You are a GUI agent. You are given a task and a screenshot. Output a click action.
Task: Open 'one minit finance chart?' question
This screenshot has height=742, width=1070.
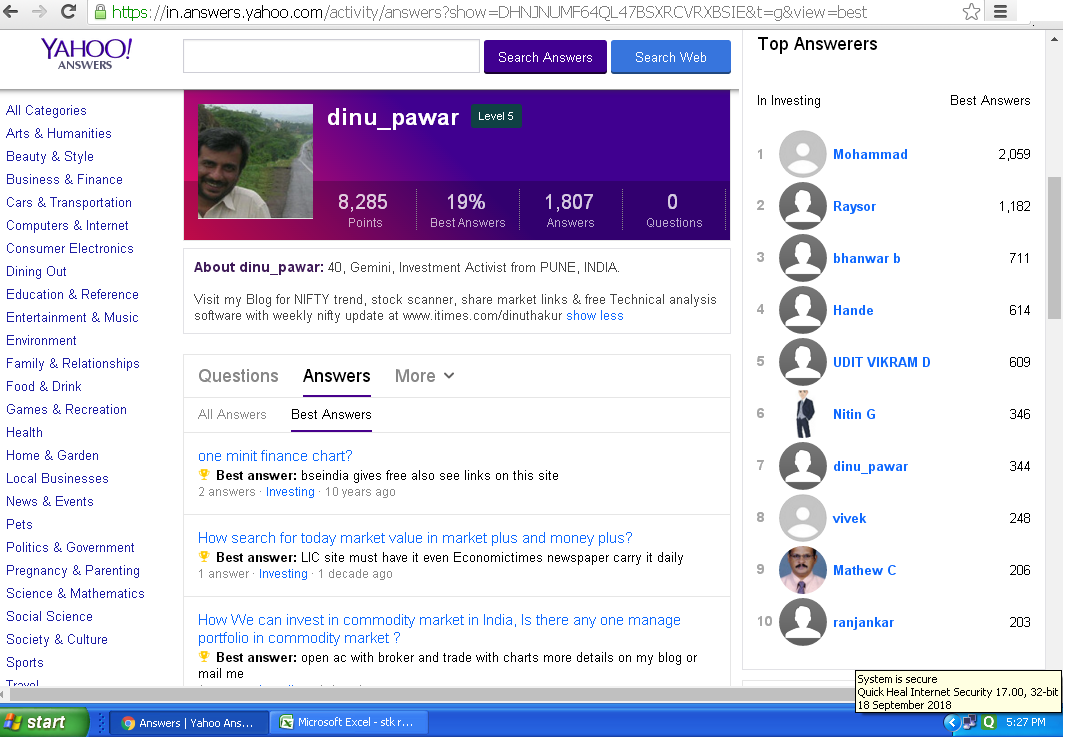point(275,456)
